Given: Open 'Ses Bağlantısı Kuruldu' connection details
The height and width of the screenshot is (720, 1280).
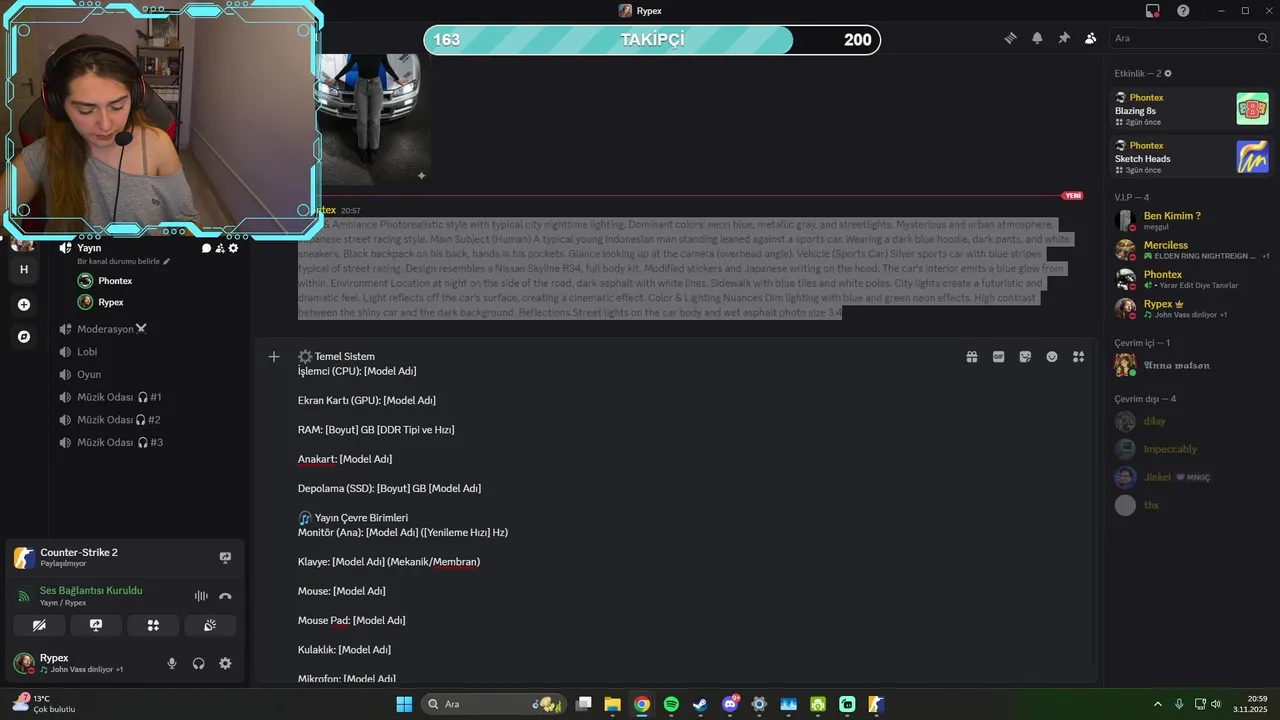Looking at the screenshot, I should click(x=91, y=591).
